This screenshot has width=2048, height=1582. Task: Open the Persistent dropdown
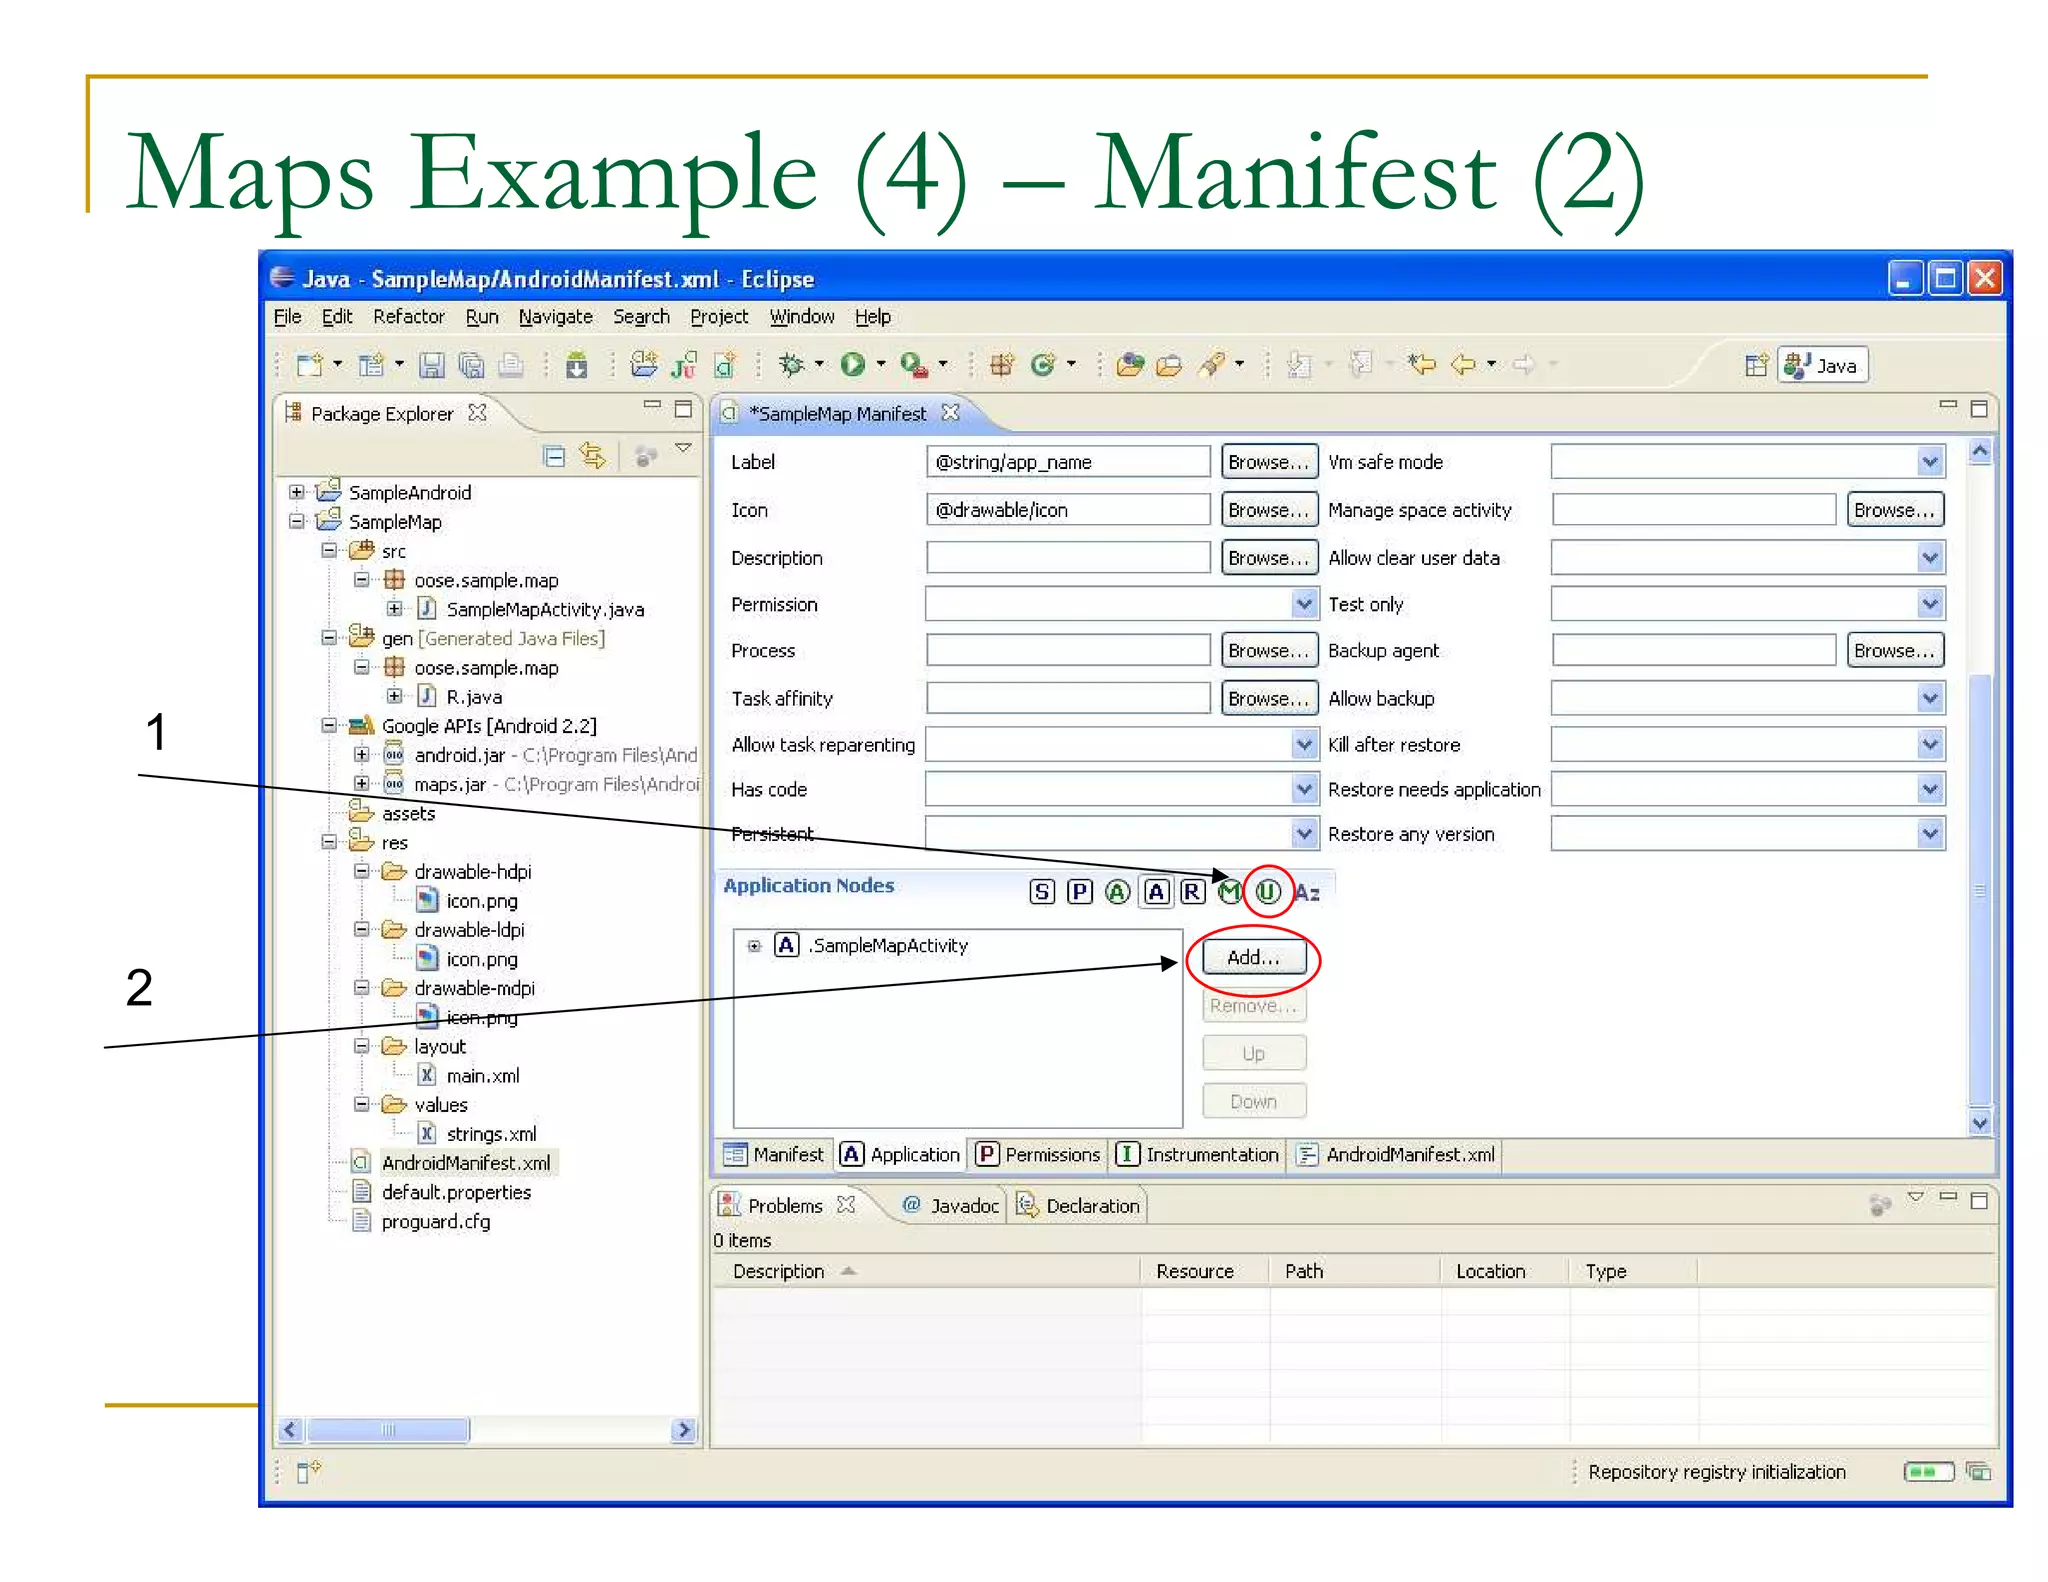pos(1303,833)
